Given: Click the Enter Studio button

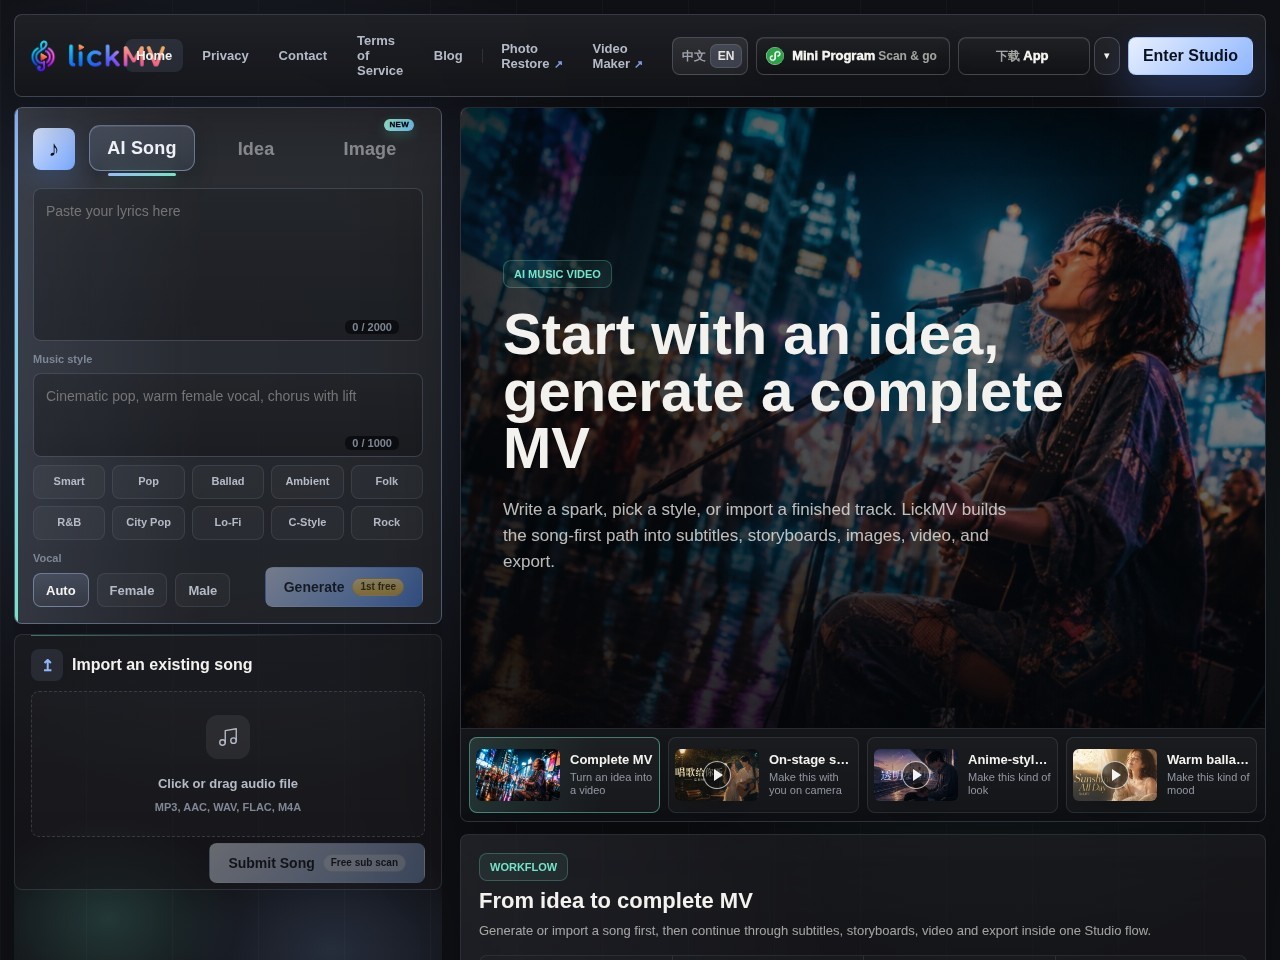Looking at the screenshot, I should 1190,56.
